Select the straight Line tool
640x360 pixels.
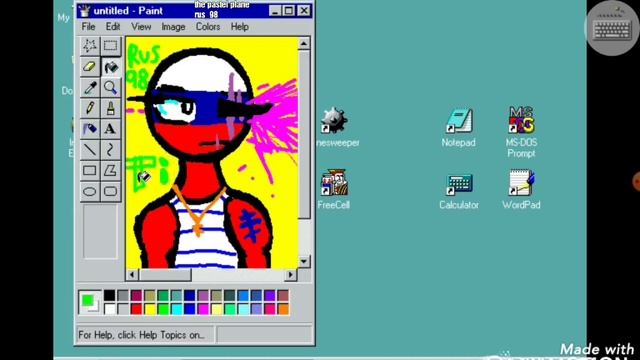(90, 150)
